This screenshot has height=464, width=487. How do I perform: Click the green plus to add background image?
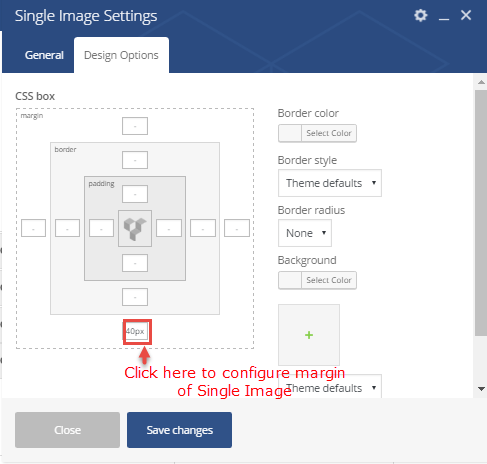pos(309,335)
